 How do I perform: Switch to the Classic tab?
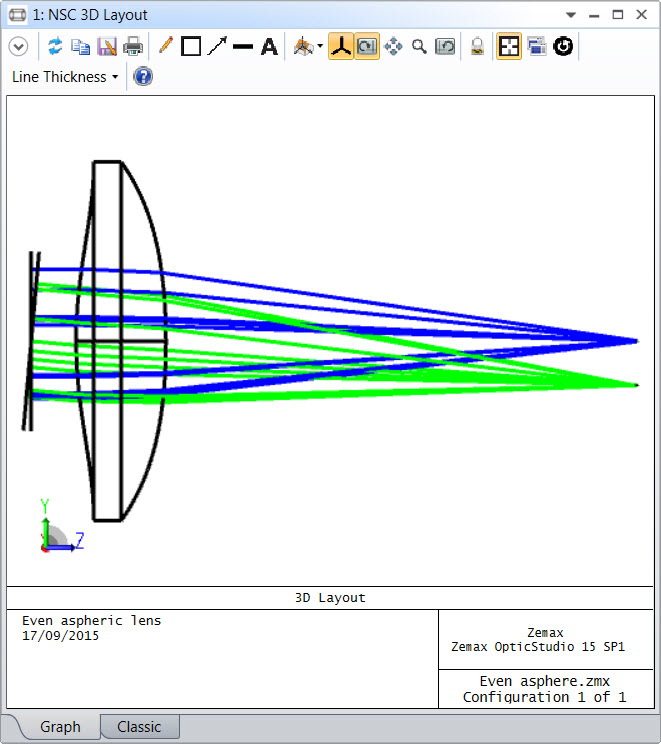[140, 726]
